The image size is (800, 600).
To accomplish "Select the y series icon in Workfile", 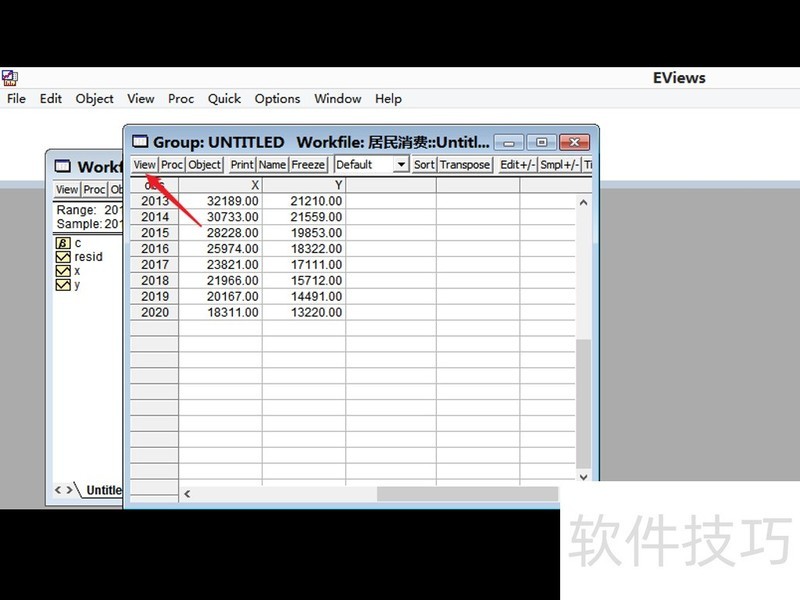I will point(63,285).
